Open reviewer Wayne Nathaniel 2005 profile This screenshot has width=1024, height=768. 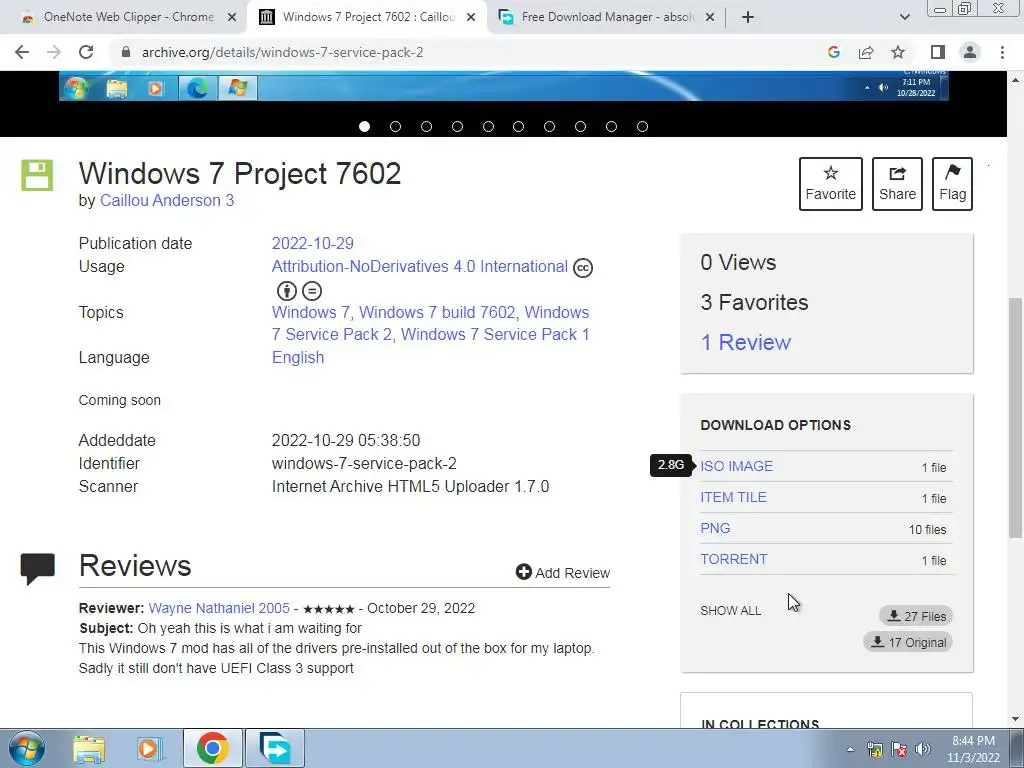(x=219, y=608)
